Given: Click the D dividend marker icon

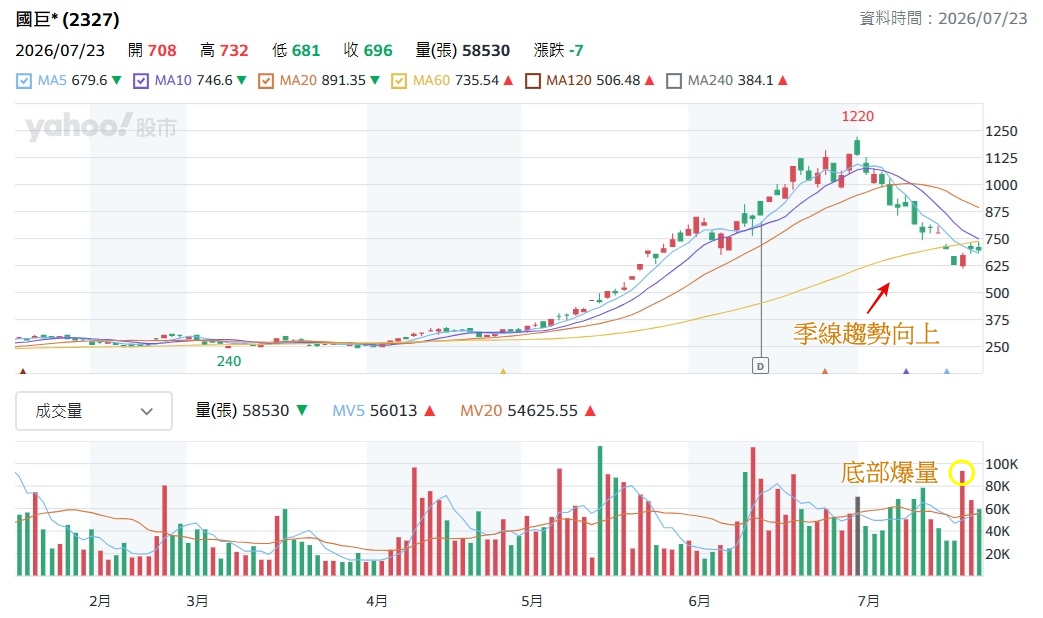Looking at the screenshot, I should coord(760,366).
